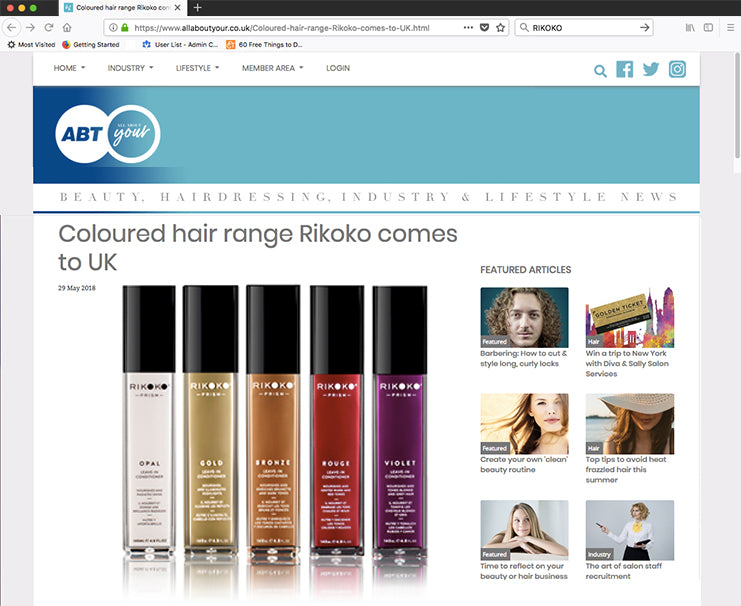
Task: Click the curly-haired man article thumbnail
Action: tap(524, 318)
